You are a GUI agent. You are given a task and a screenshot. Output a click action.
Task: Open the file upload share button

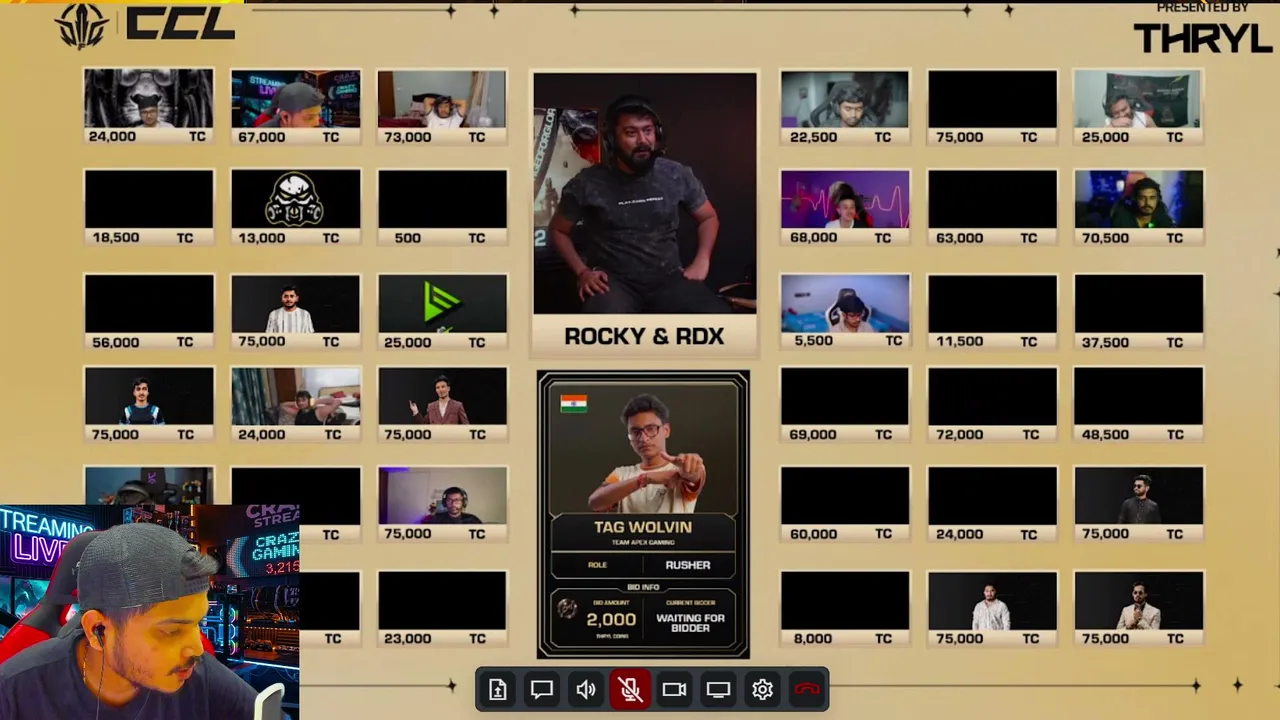(x=498, y=689)
